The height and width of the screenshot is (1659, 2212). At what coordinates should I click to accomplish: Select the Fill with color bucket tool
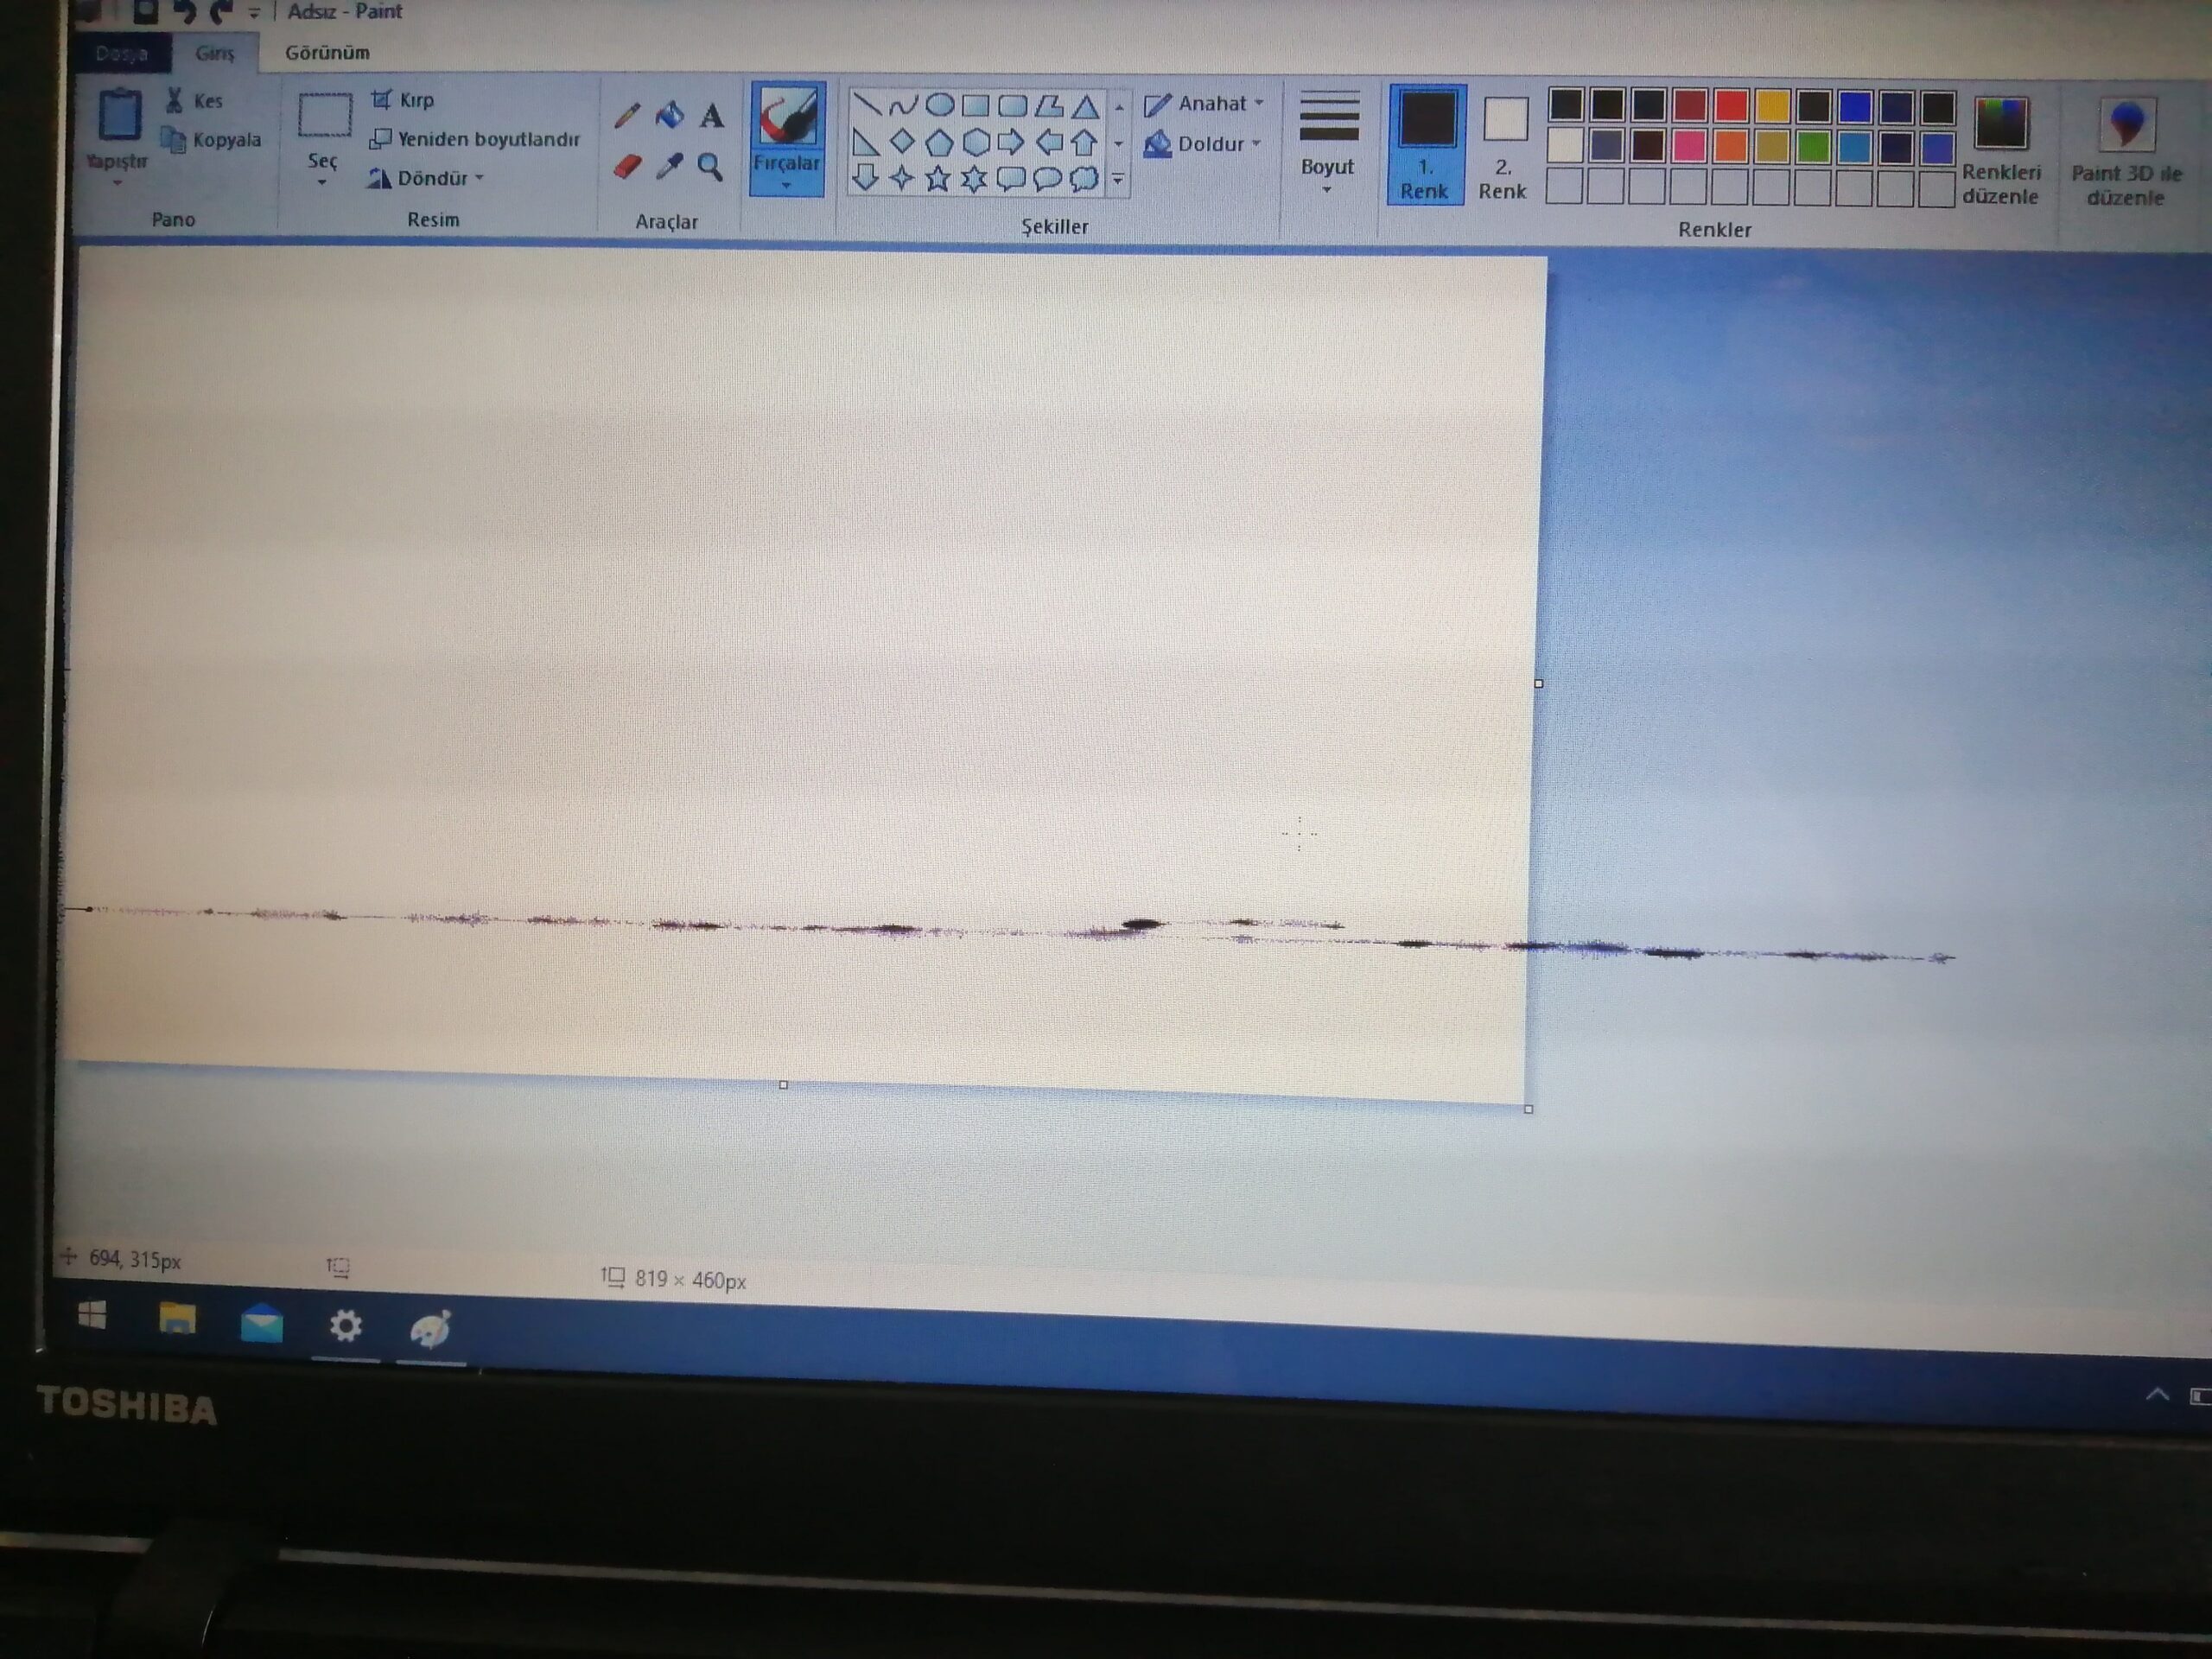click(x=669, y=116)
